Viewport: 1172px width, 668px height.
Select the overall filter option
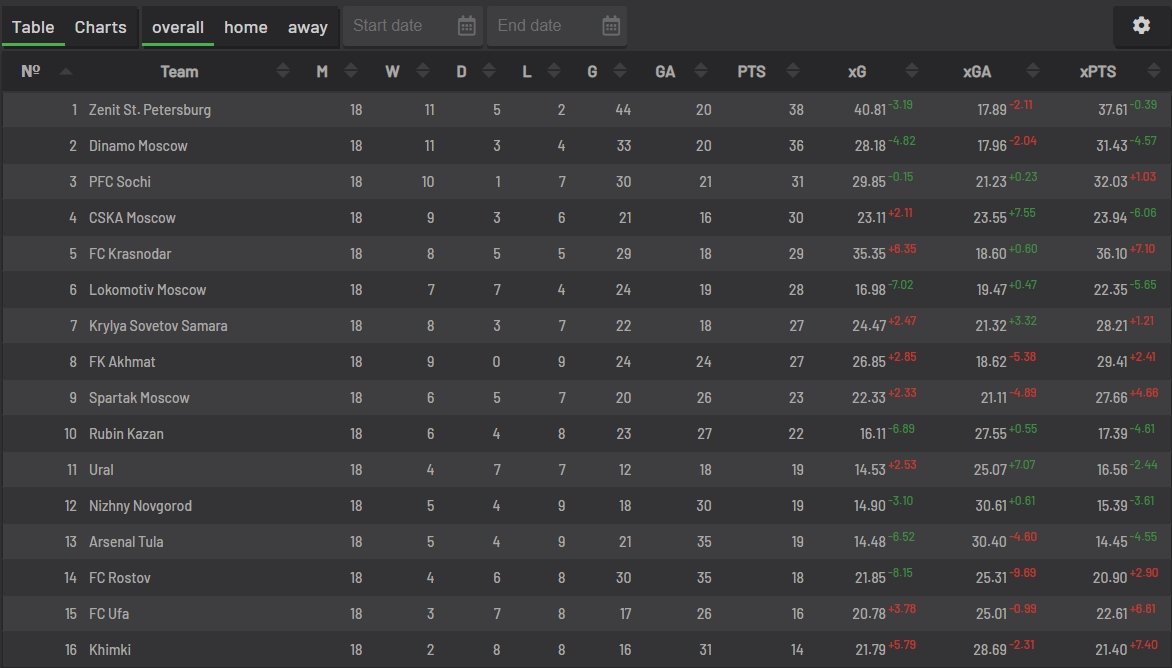[x=178, y=27]
